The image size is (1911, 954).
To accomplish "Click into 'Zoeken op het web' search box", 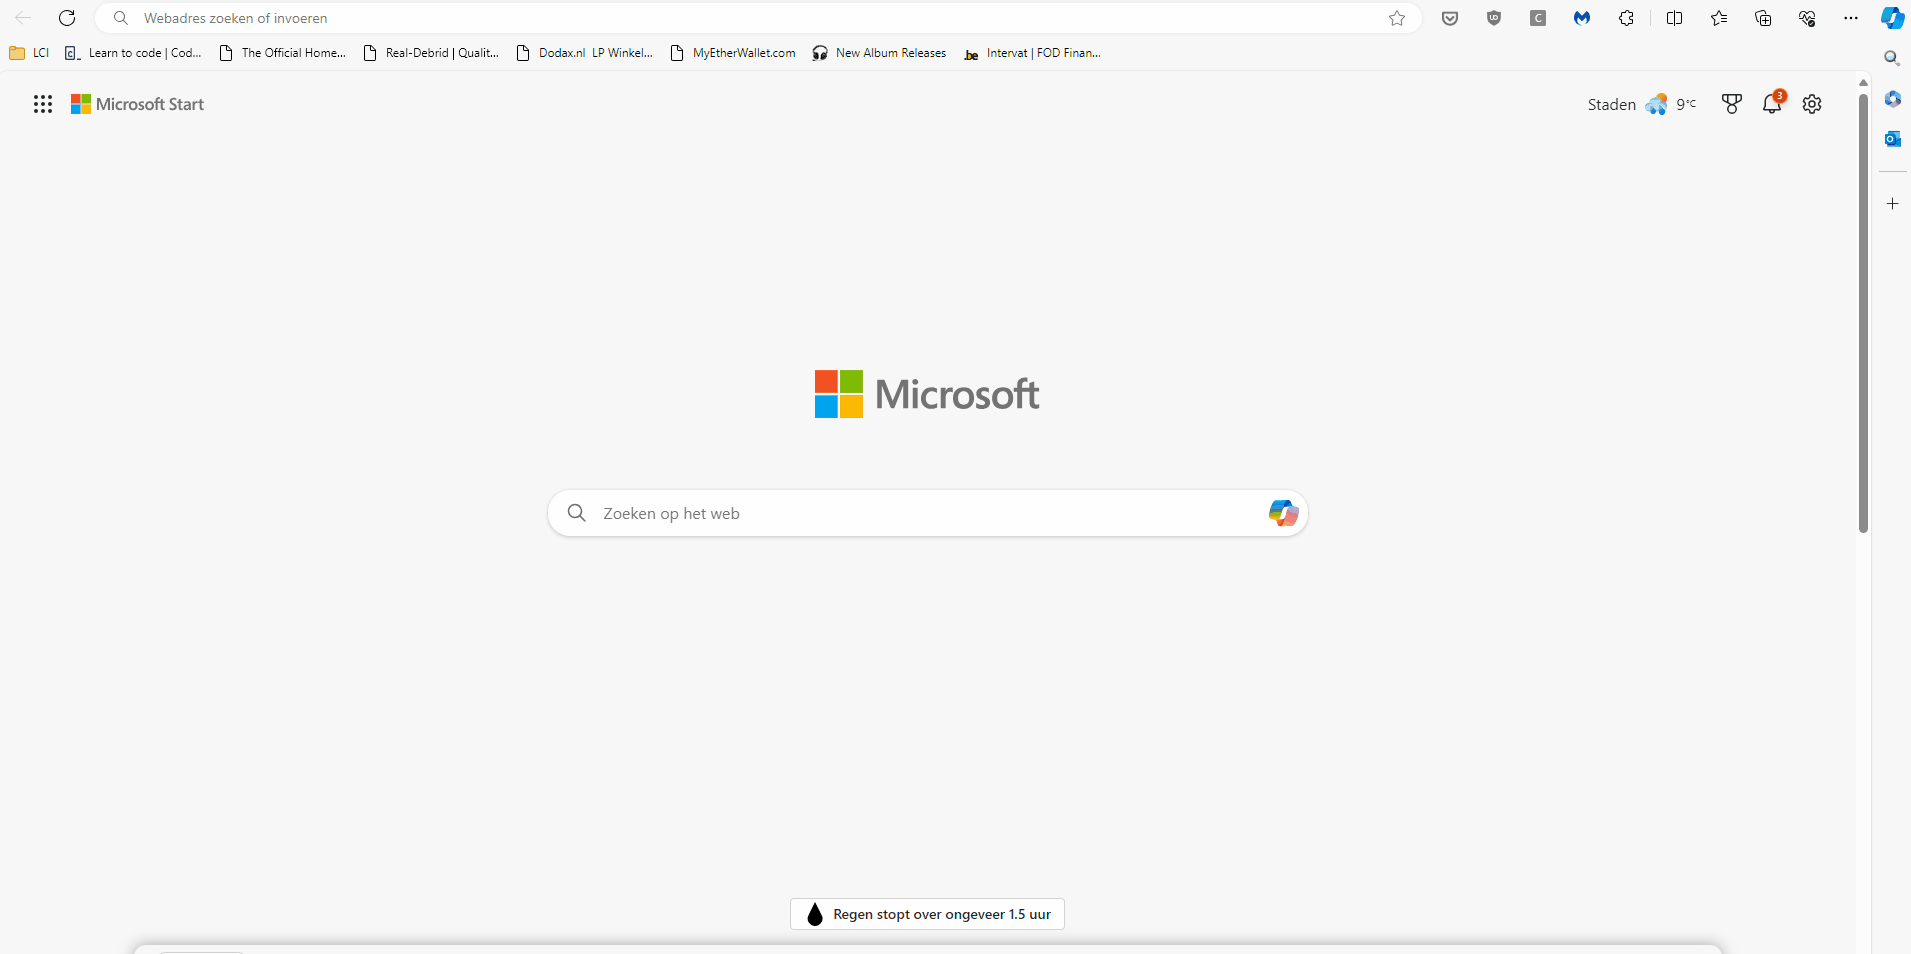I will 927,513.
